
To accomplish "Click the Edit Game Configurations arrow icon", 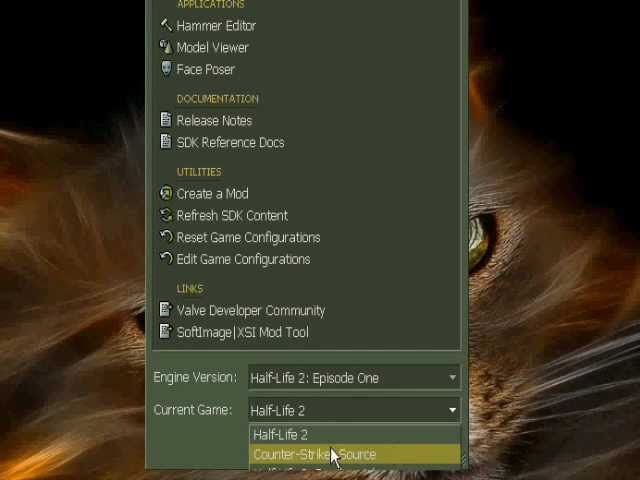I will point(166,258).
